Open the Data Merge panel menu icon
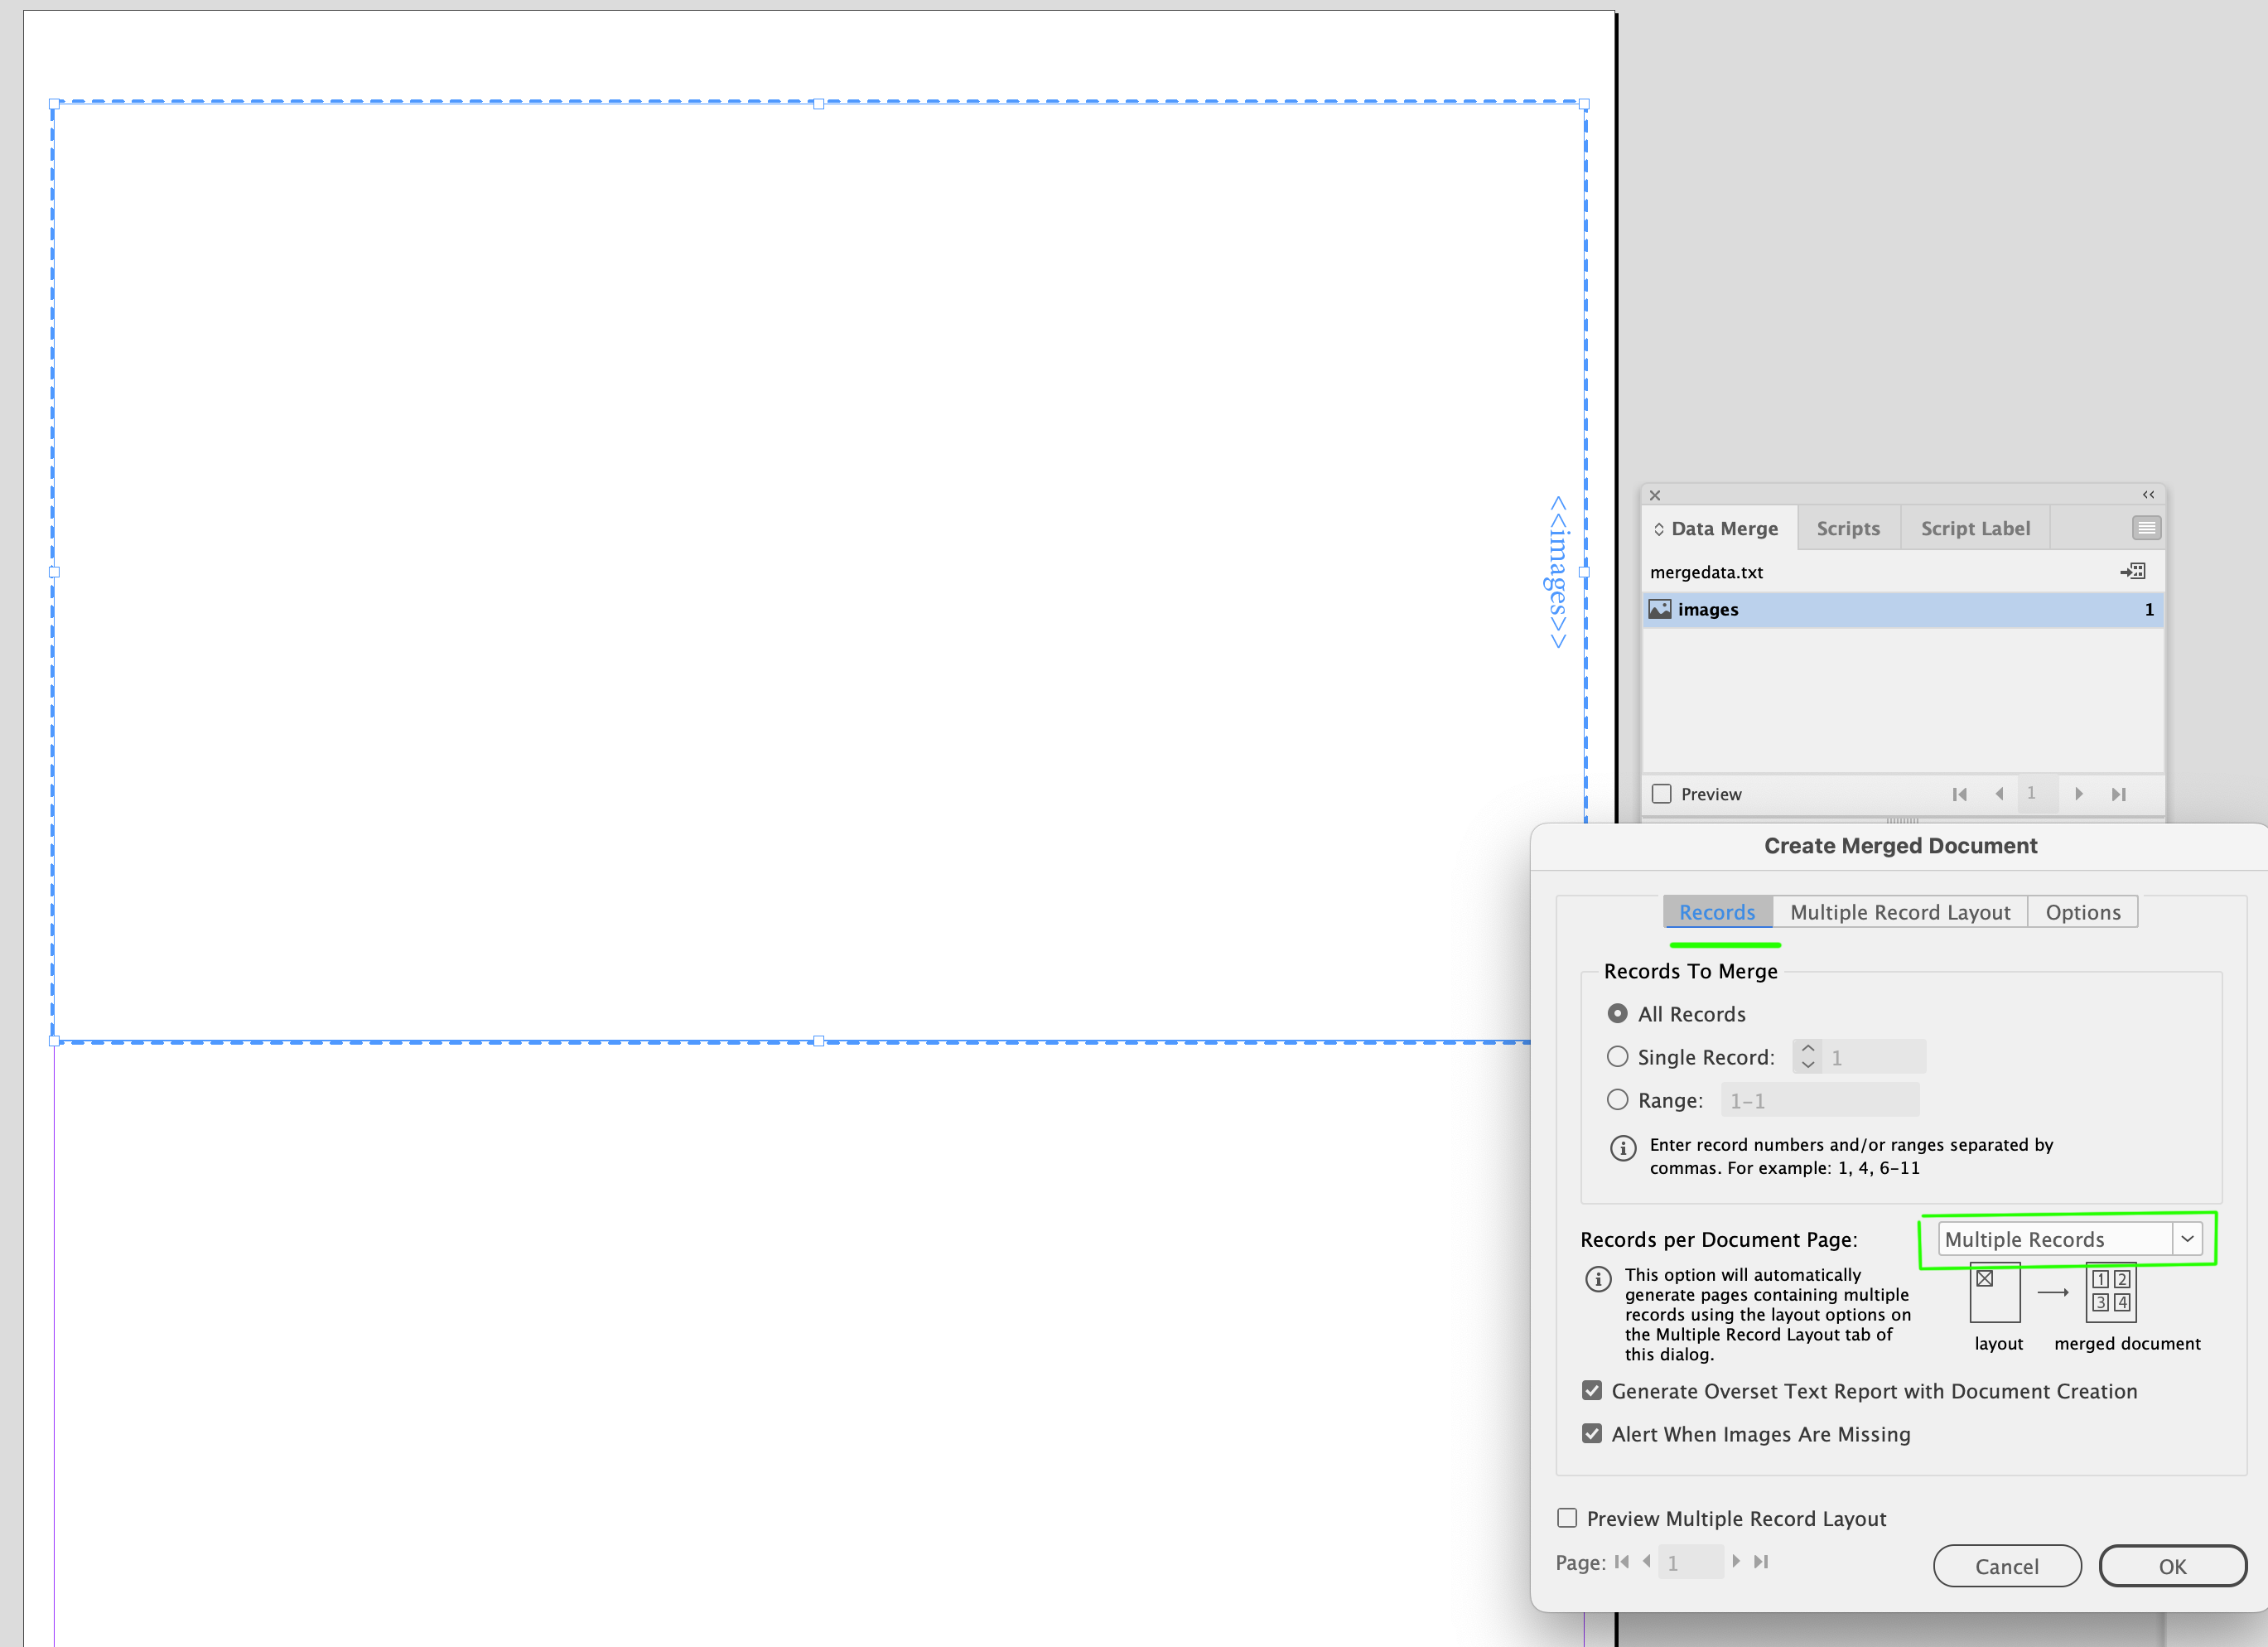 (x=2146, y=527)
